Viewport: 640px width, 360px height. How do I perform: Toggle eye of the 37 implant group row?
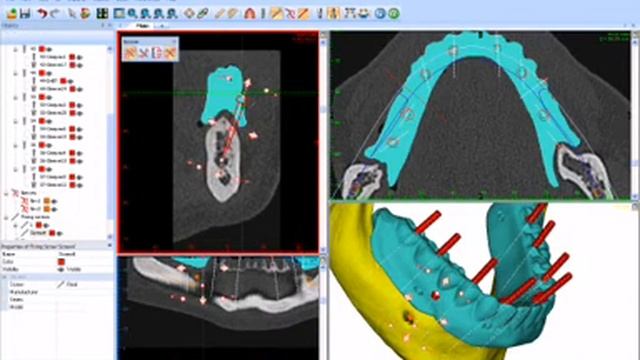click(x=49, y=169)
